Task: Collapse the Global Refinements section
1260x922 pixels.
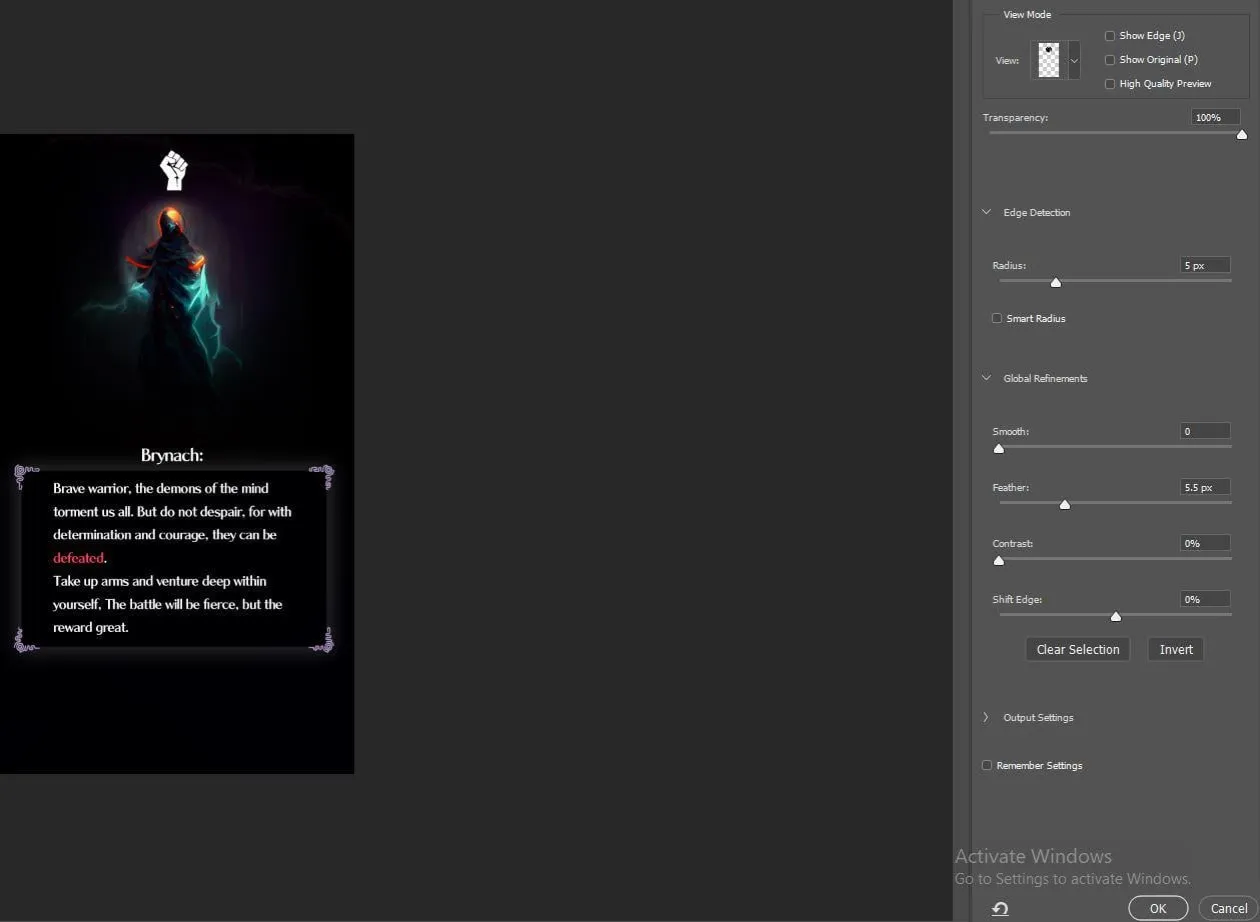Action: pyautogui.click(x=985, y=378)
